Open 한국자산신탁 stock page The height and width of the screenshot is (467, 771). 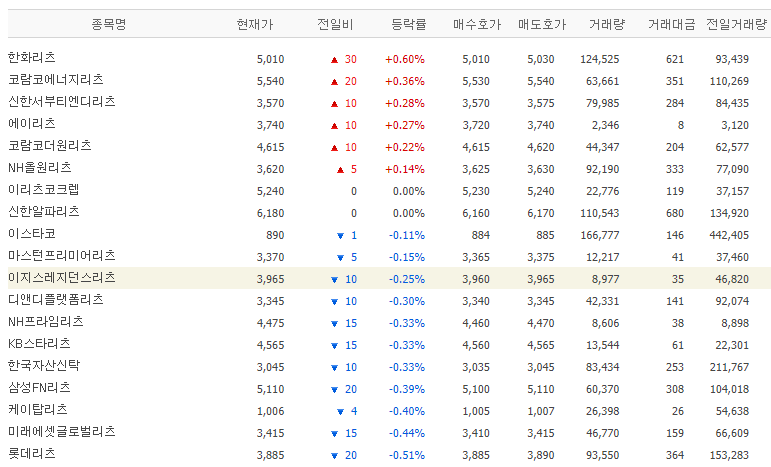point(44,366)
